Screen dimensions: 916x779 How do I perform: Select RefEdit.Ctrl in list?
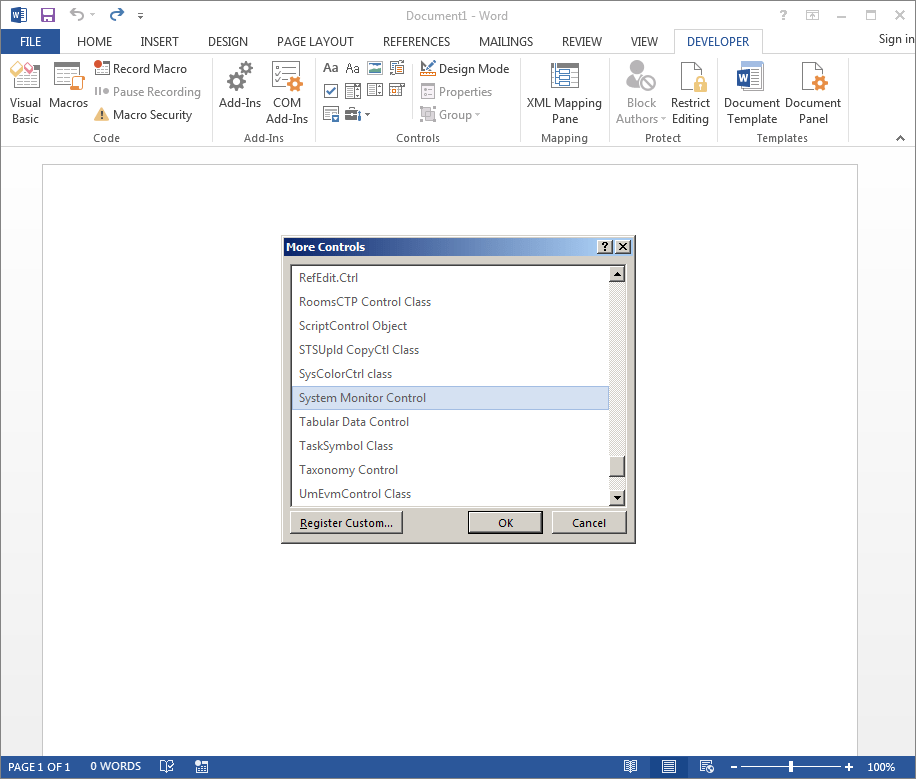click(450, 278)
